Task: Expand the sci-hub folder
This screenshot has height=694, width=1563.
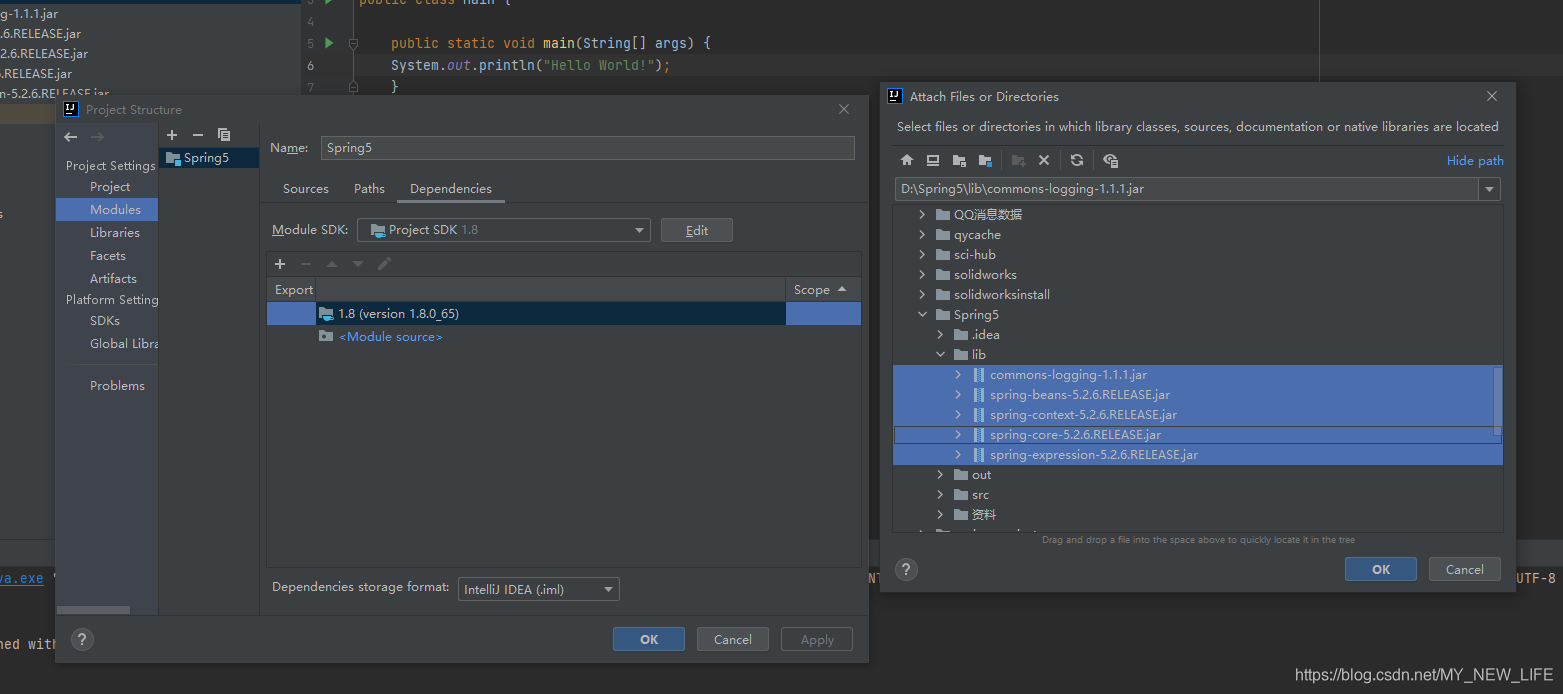Action: click(x=922, y=255)
